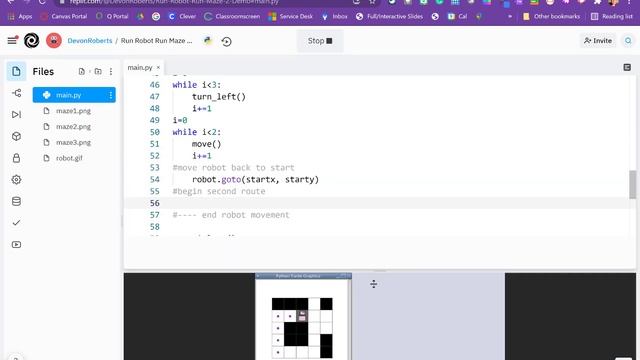Image resolution: width=640 pixels, height=360 pixels.
Task: Open the Settings gear sidebar icon
Action: pyautogui.click(x=16, y=180)
